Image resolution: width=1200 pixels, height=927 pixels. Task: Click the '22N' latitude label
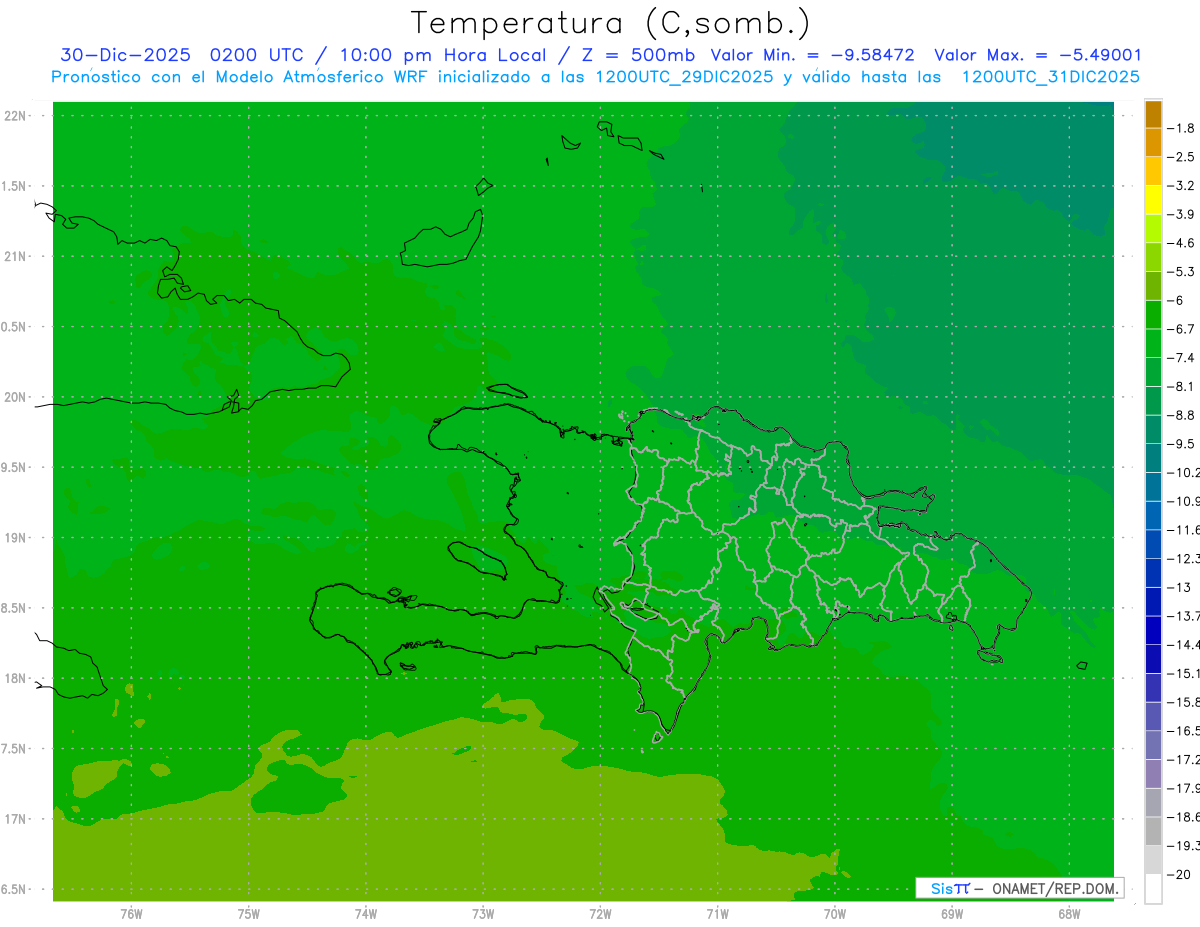15,115
